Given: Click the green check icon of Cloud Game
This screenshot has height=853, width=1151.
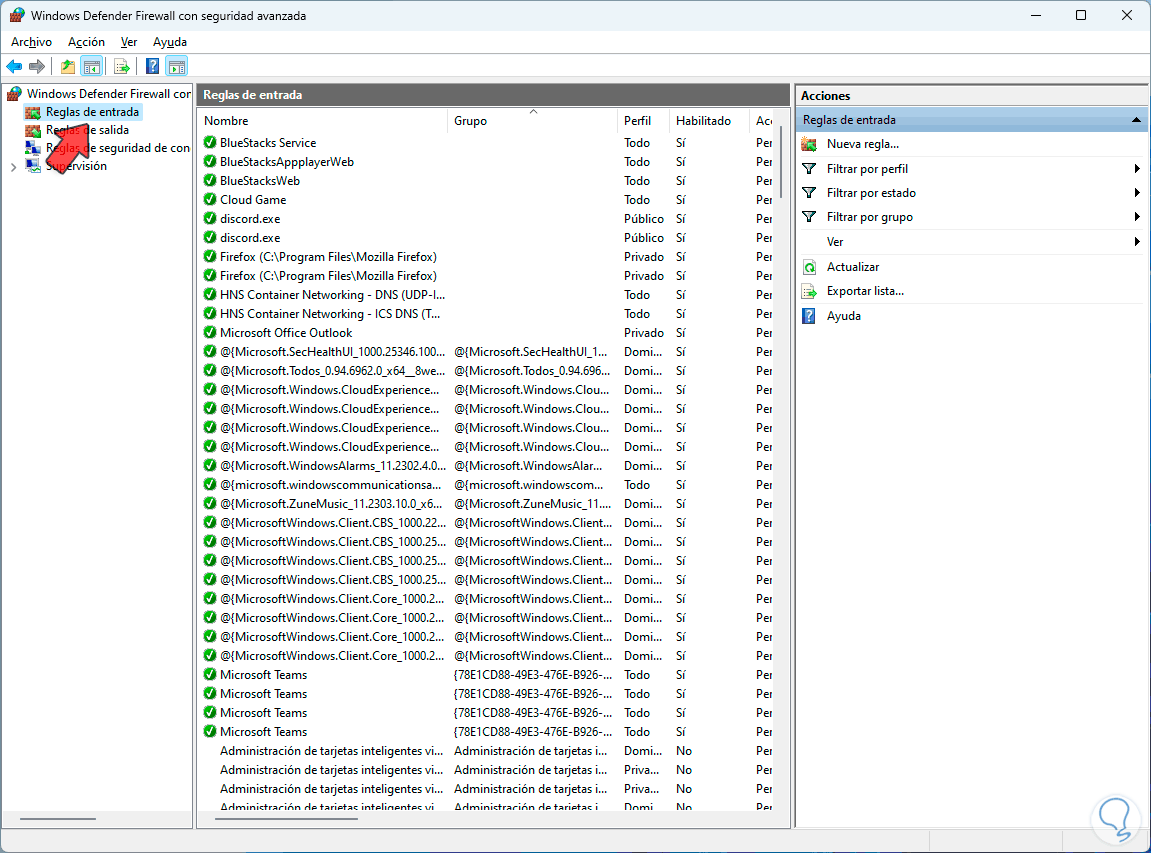Looking at the screenshot, I should [x=210, y=200].
